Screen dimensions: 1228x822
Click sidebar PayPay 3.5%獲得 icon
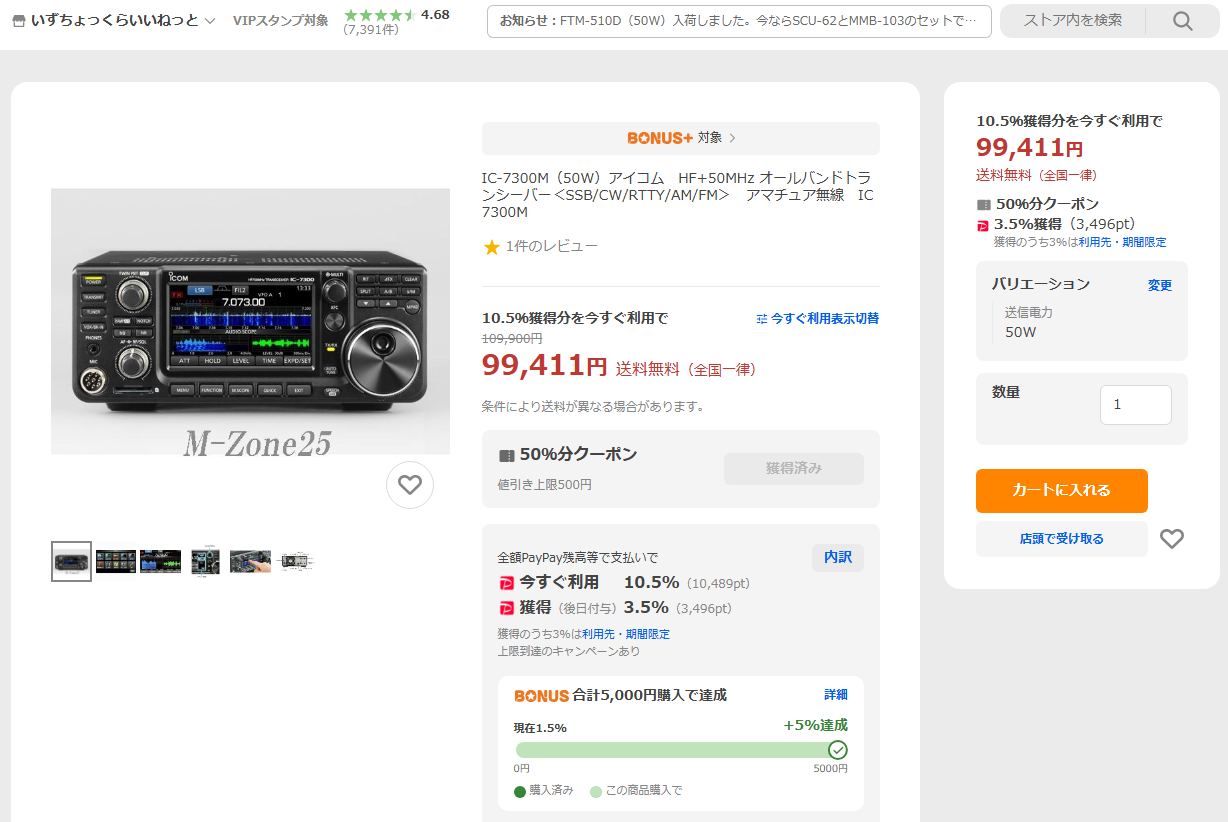point(983,225)
